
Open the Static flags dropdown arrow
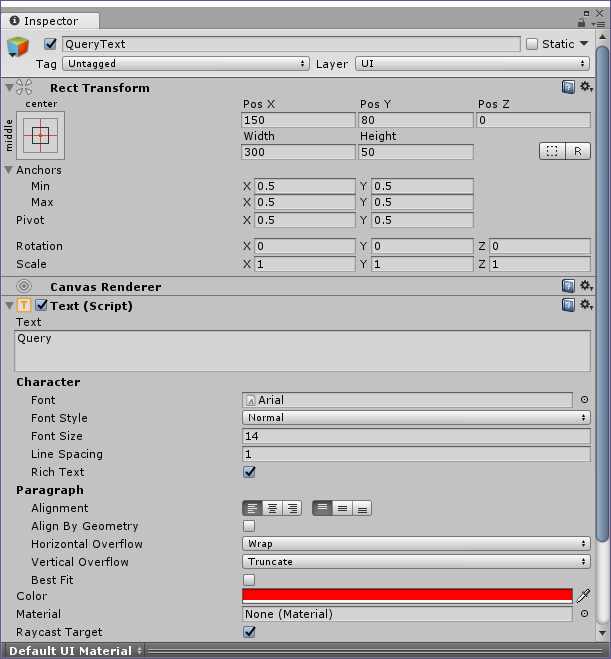tap(584, 43)
